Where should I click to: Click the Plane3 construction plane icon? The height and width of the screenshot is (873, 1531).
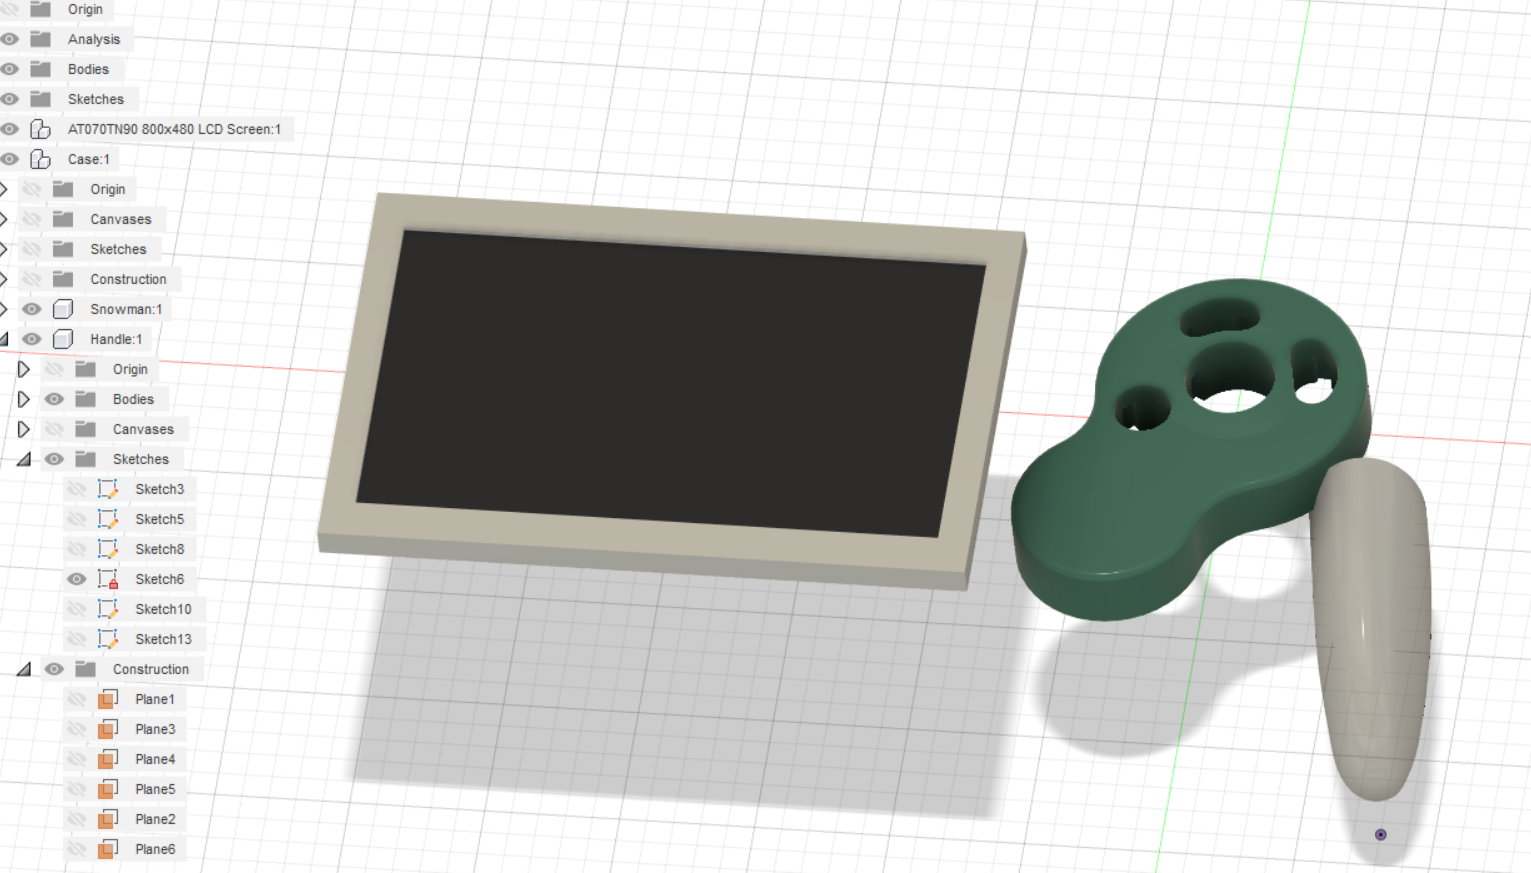click(x=108, y=729)
